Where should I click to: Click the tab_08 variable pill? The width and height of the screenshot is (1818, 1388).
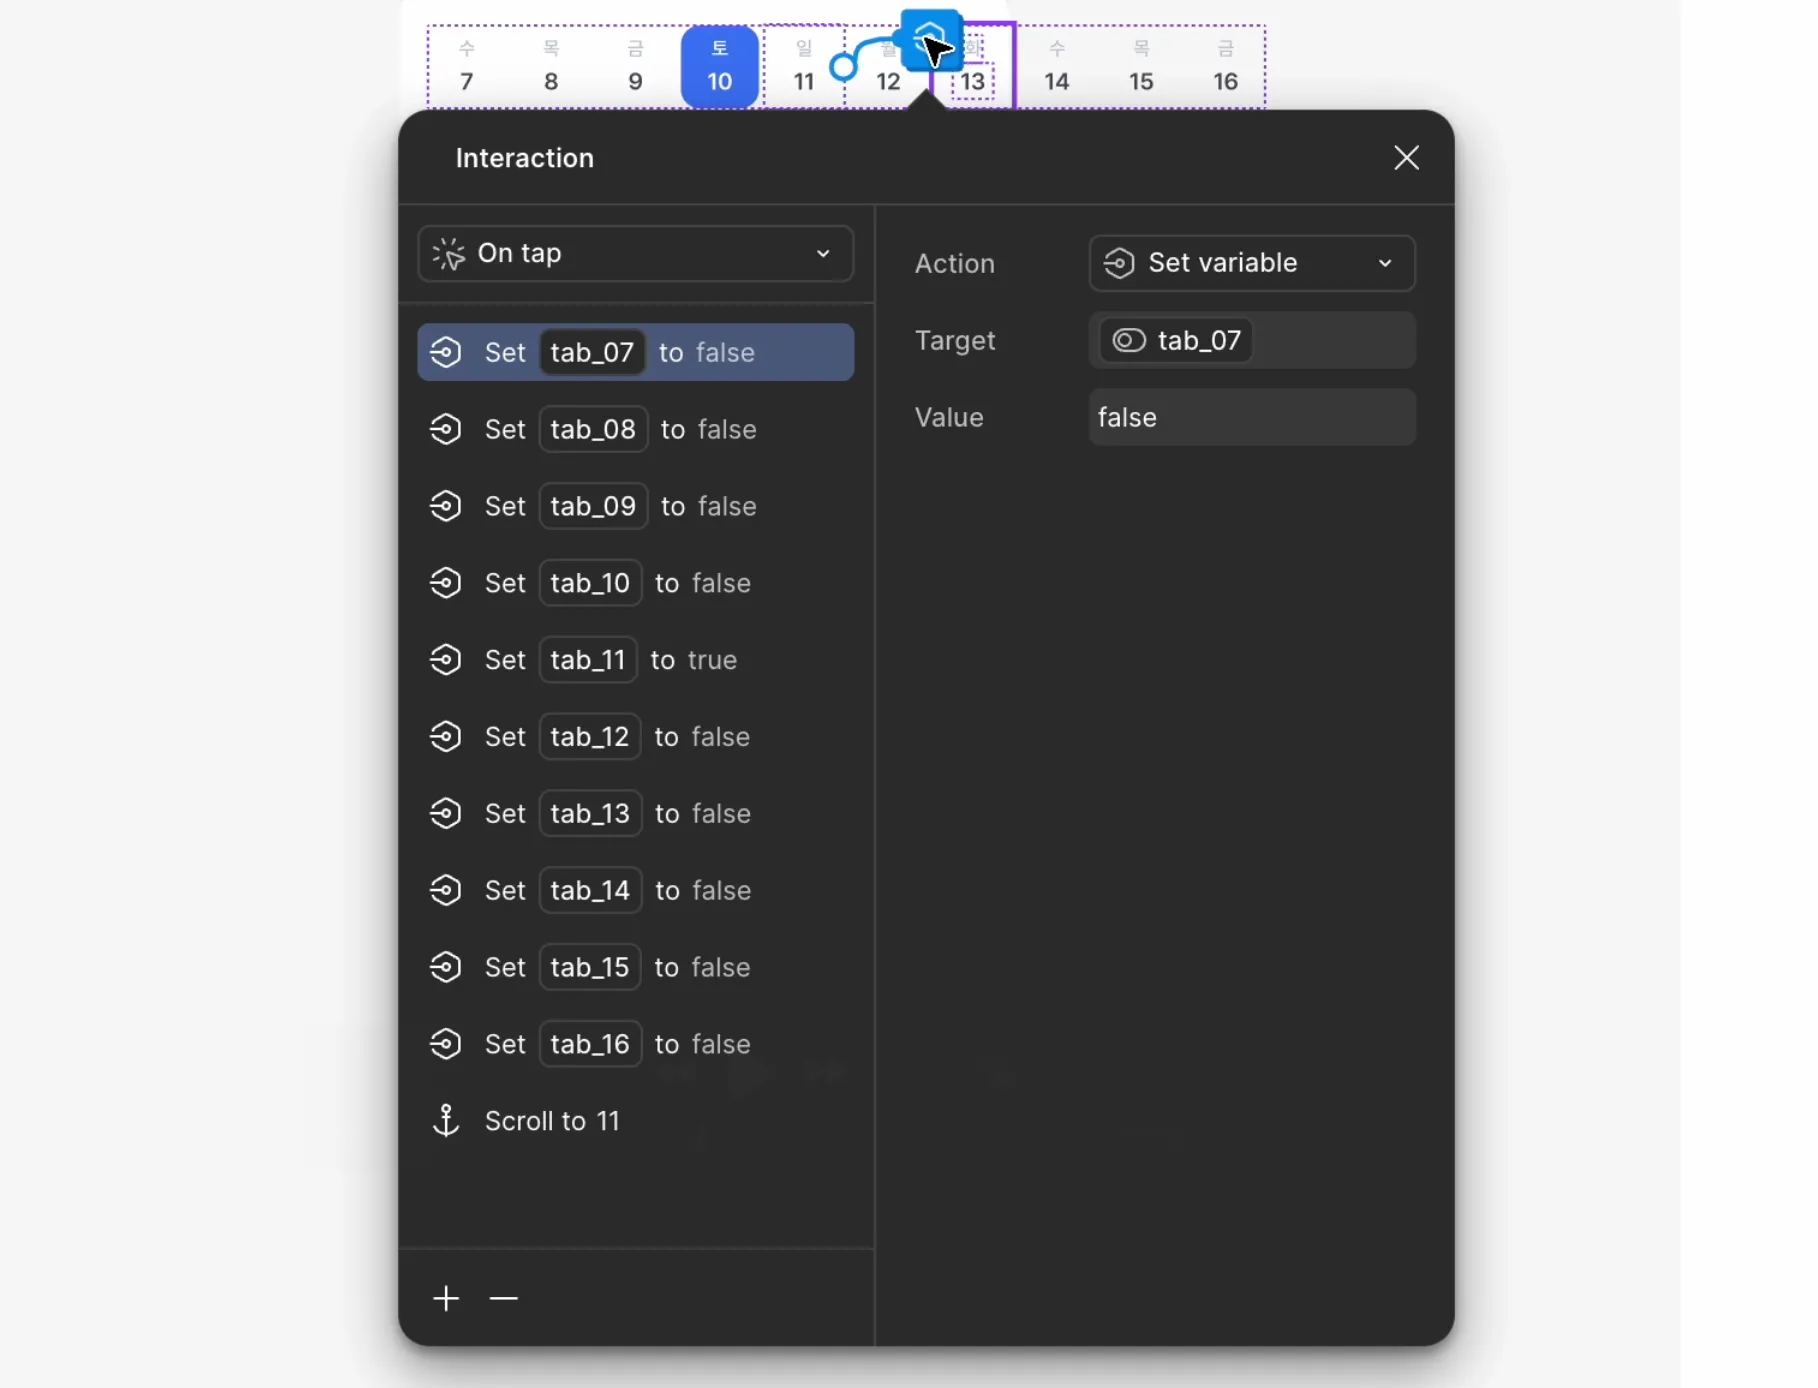(x=593, y=429)
